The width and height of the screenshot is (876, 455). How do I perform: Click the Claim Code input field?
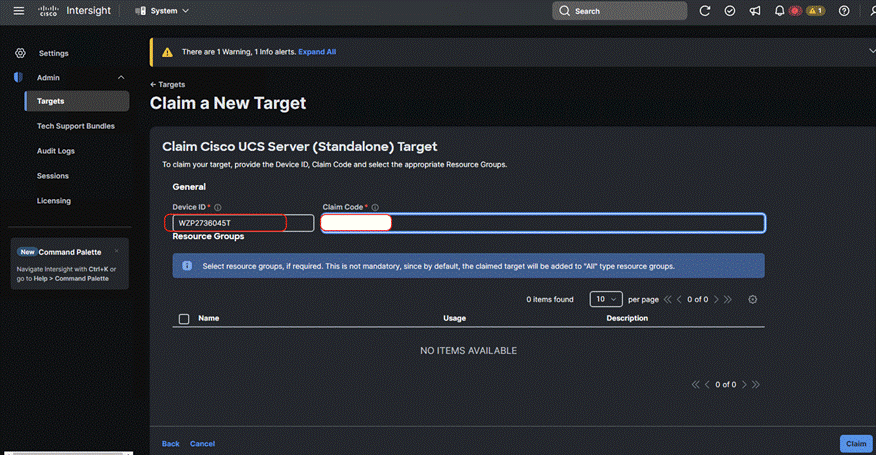pyautogui.click(x=543, y=223)
